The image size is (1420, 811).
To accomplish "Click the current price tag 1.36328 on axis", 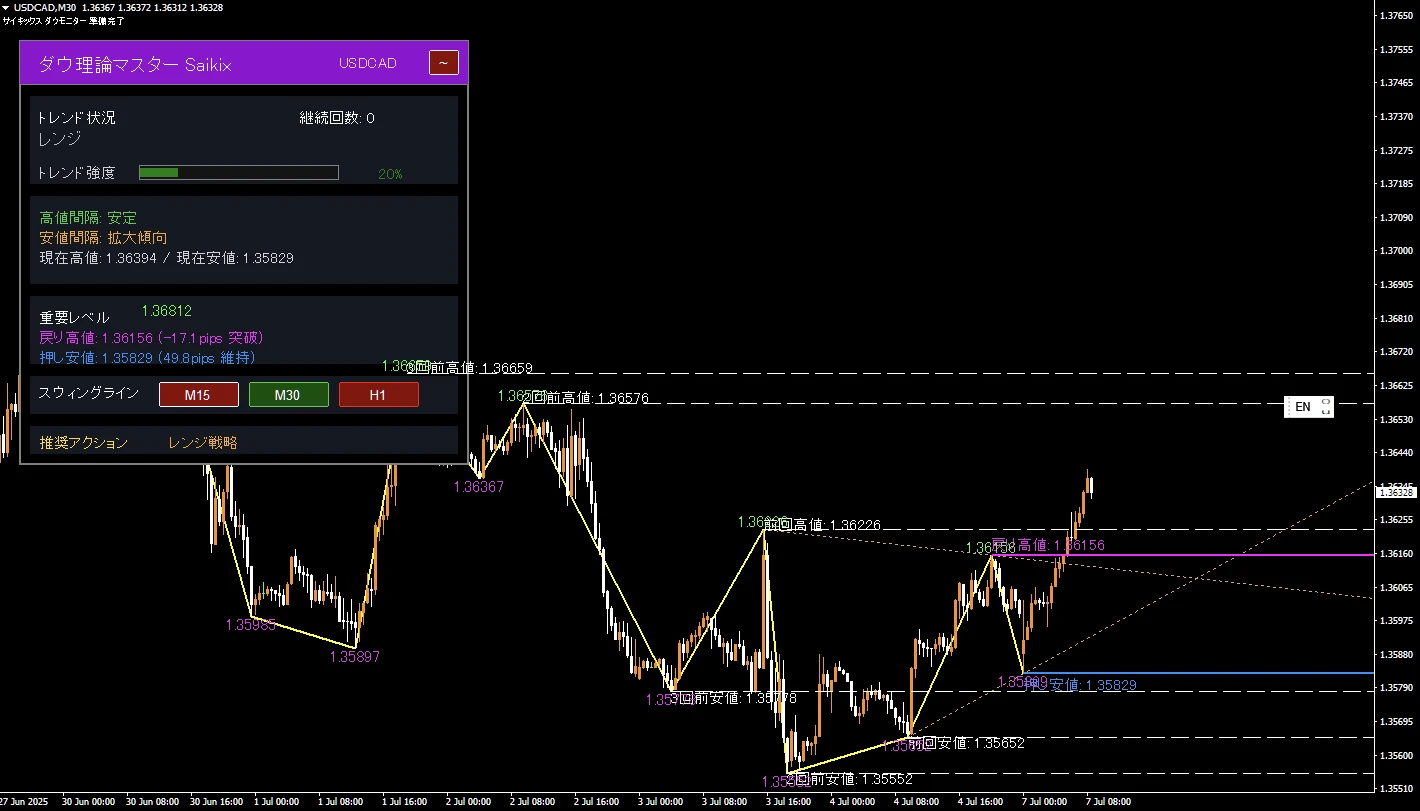I will pyautogui.click(x=1396, y=492).
